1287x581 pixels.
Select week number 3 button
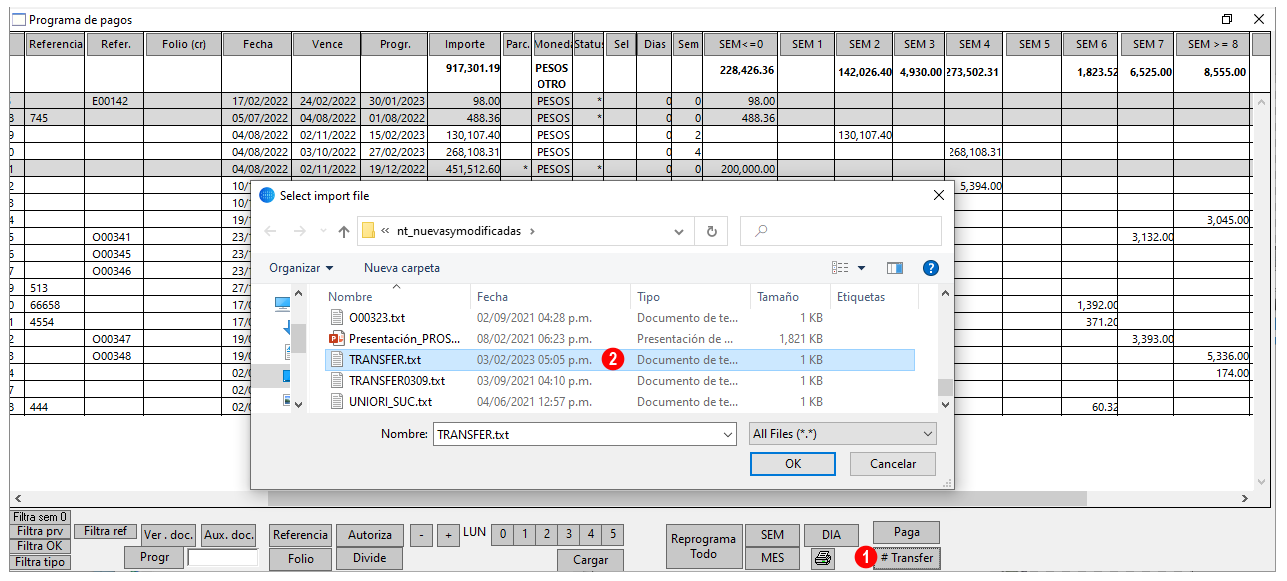click(x=569, y=534)
